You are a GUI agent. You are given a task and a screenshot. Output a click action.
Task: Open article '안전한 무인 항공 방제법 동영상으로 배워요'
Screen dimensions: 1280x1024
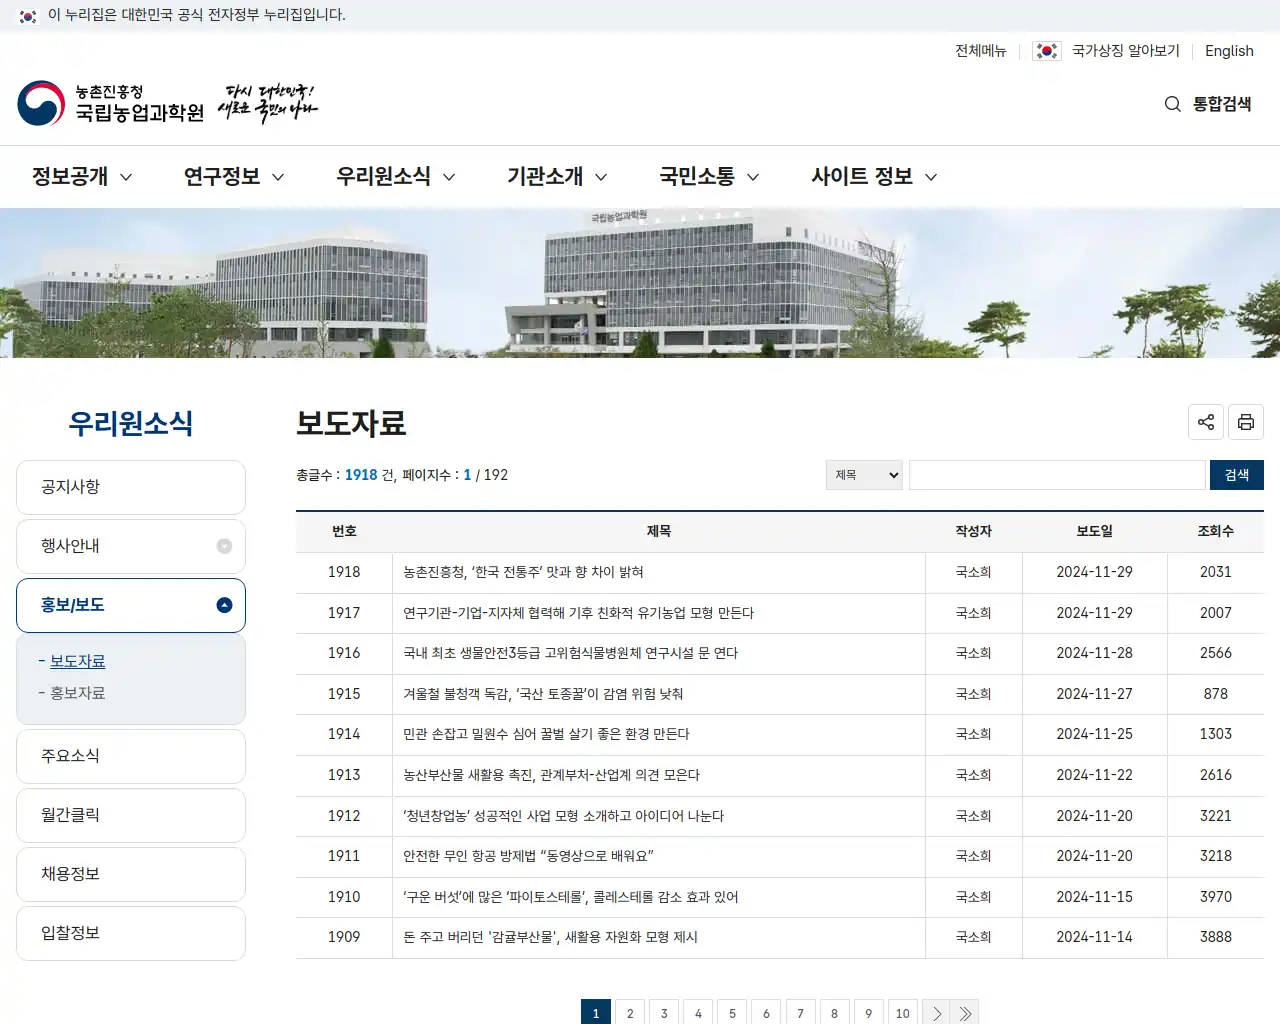click(528, 856)
